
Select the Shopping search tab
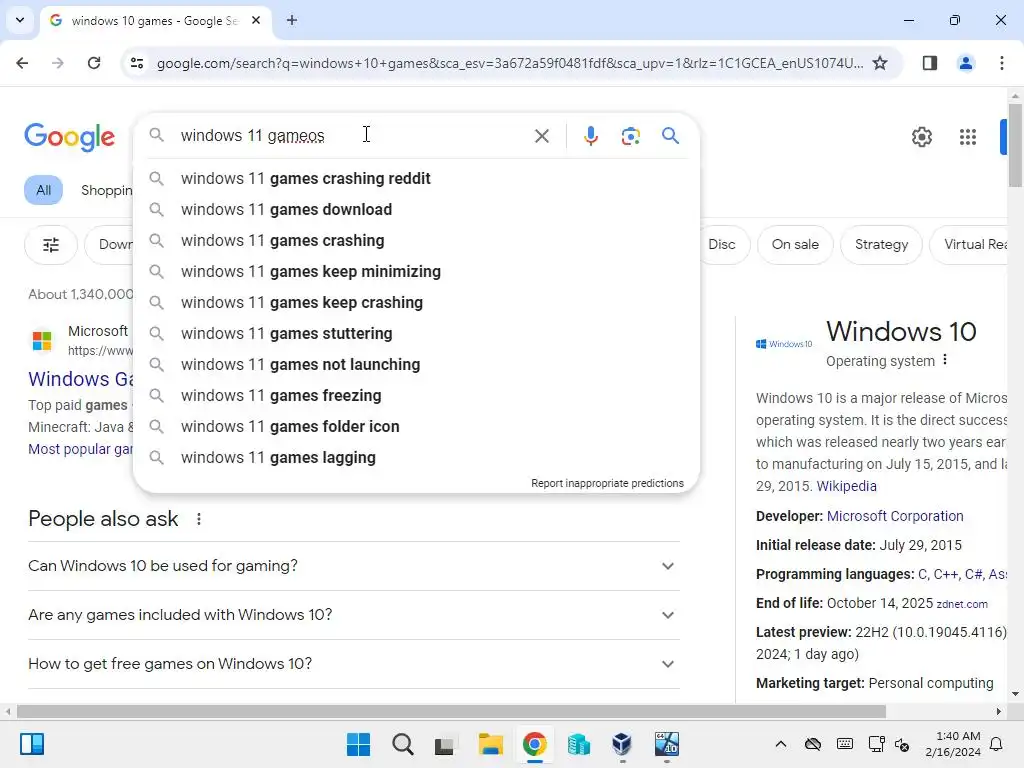pyautogui.click(x=106, y=190)
